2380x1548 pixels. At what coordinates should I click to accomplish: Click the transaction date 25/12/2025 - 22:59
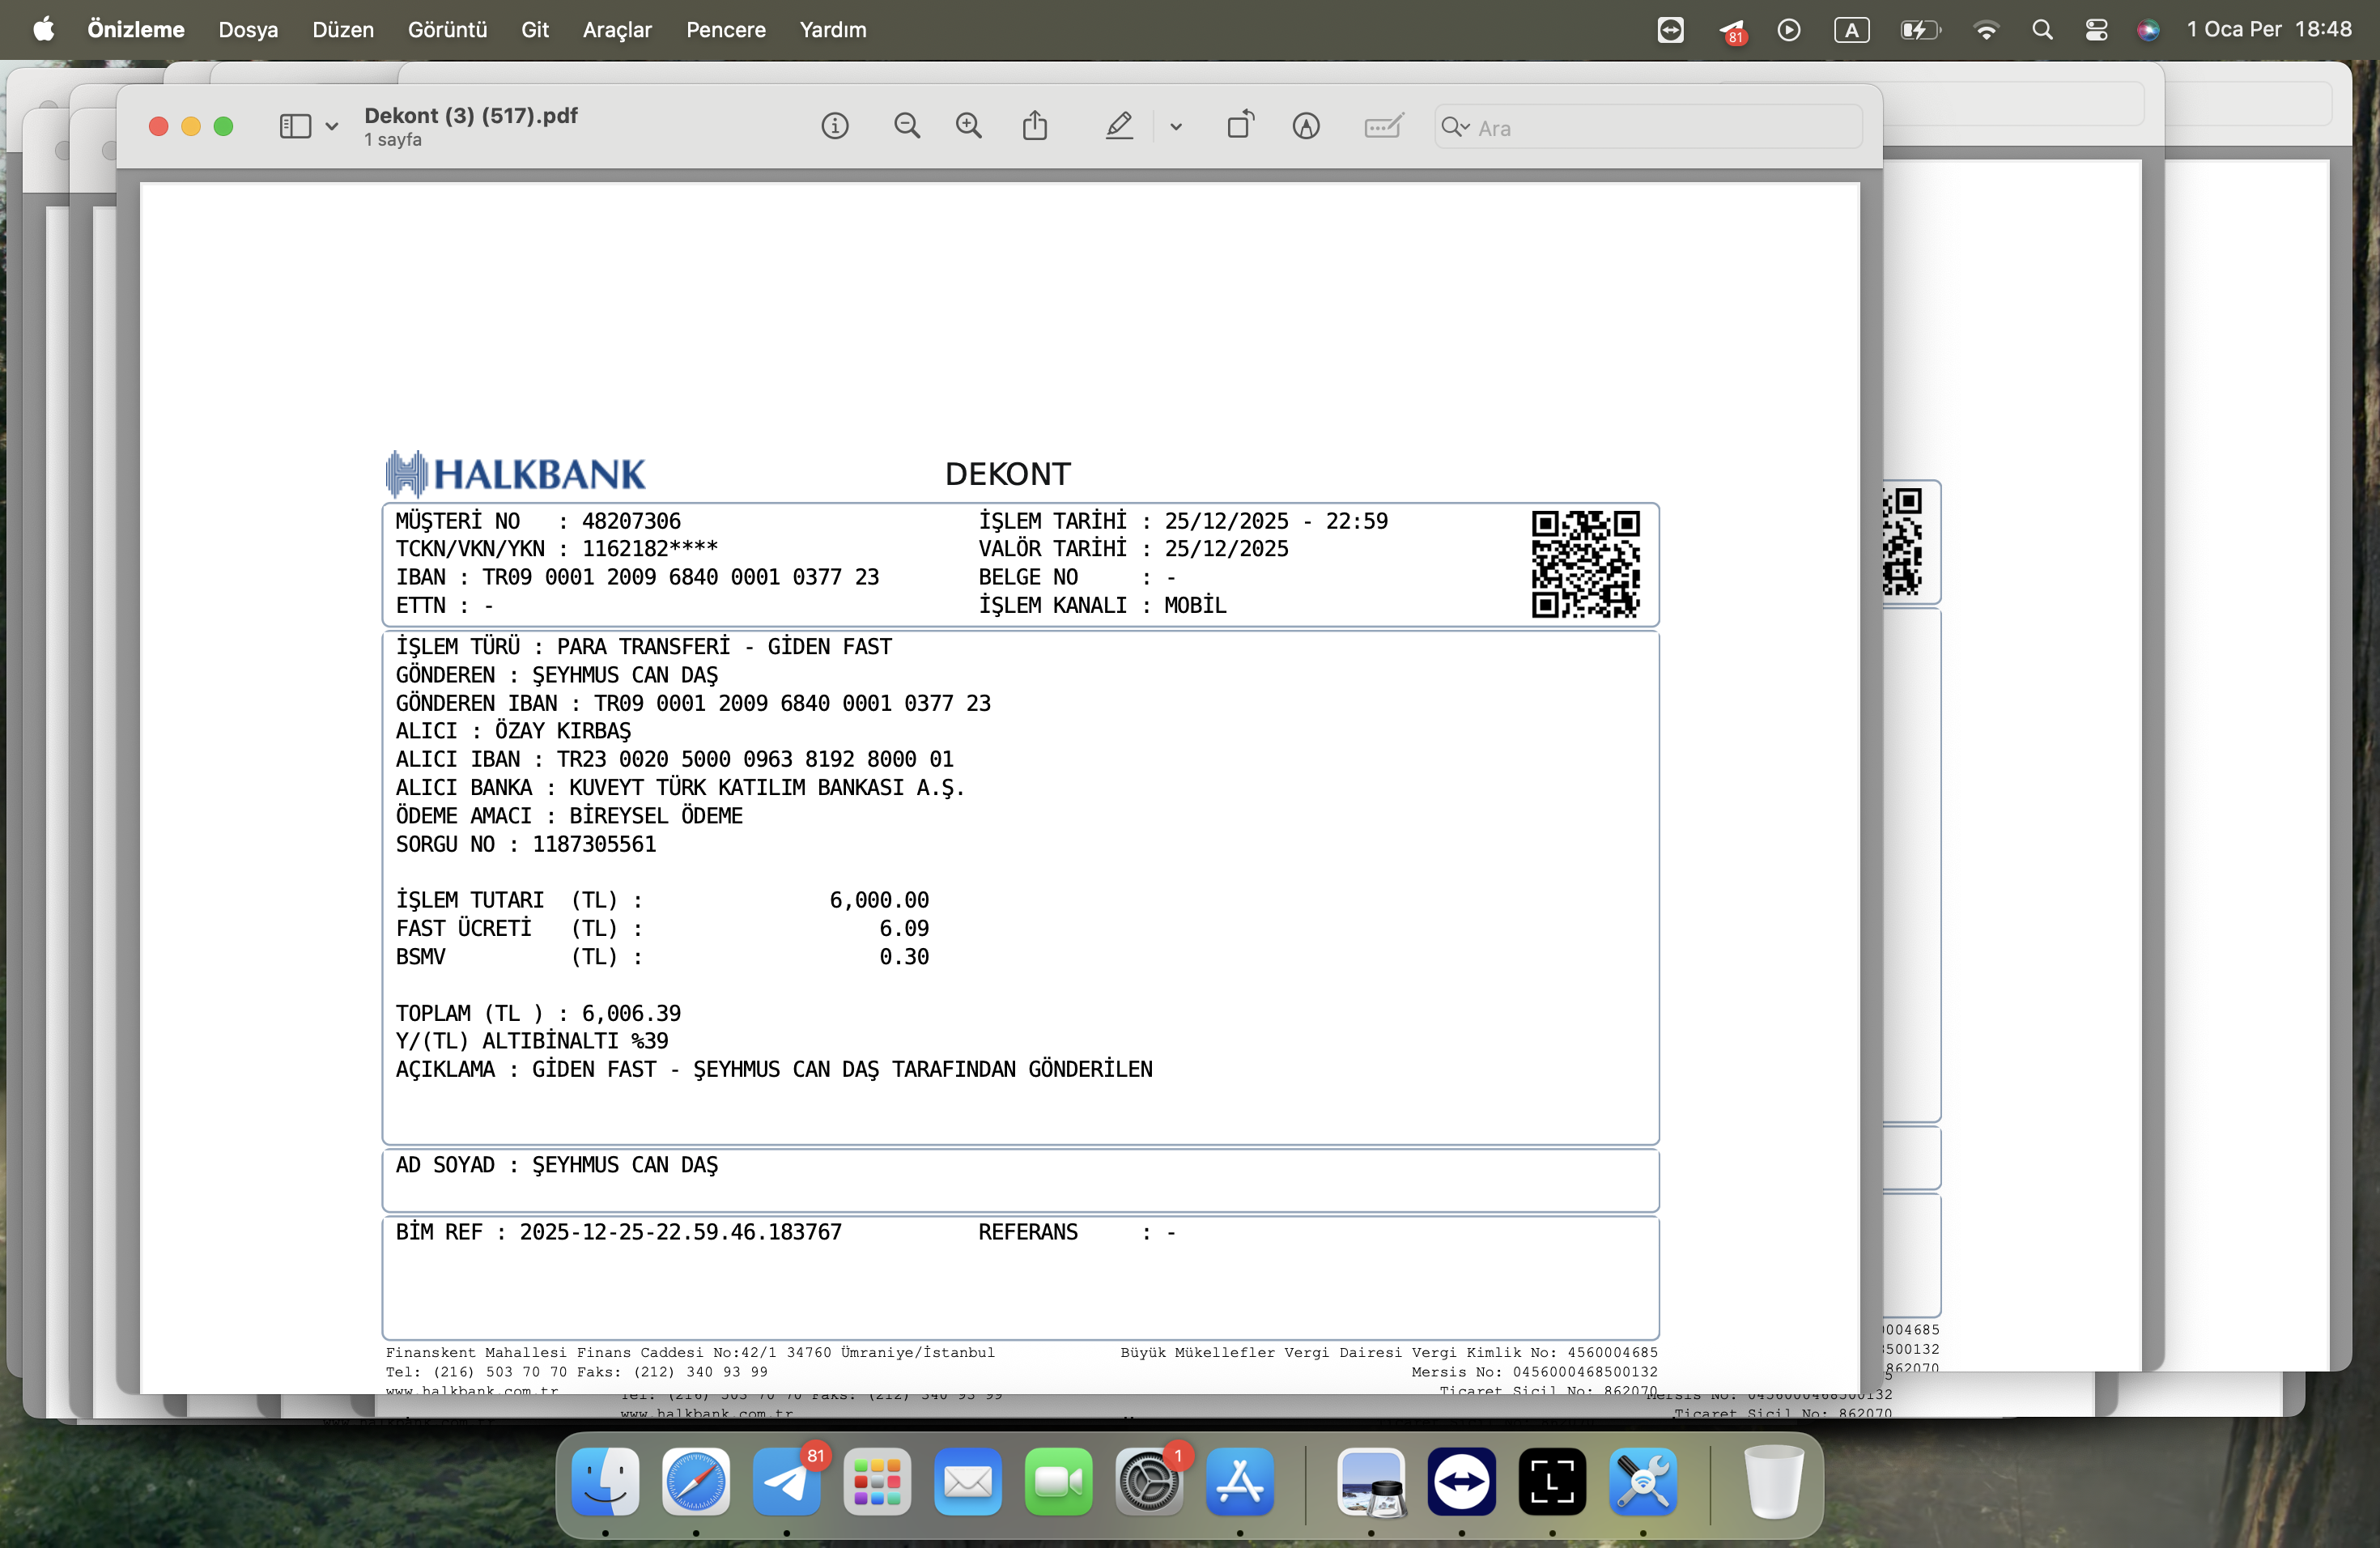pos(1276,521)
